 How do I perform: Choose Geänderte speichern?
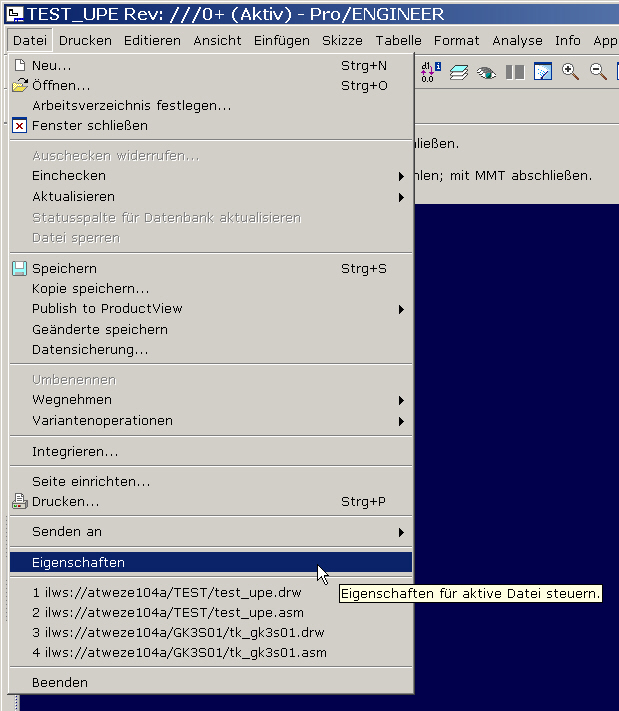pos(211,330)
